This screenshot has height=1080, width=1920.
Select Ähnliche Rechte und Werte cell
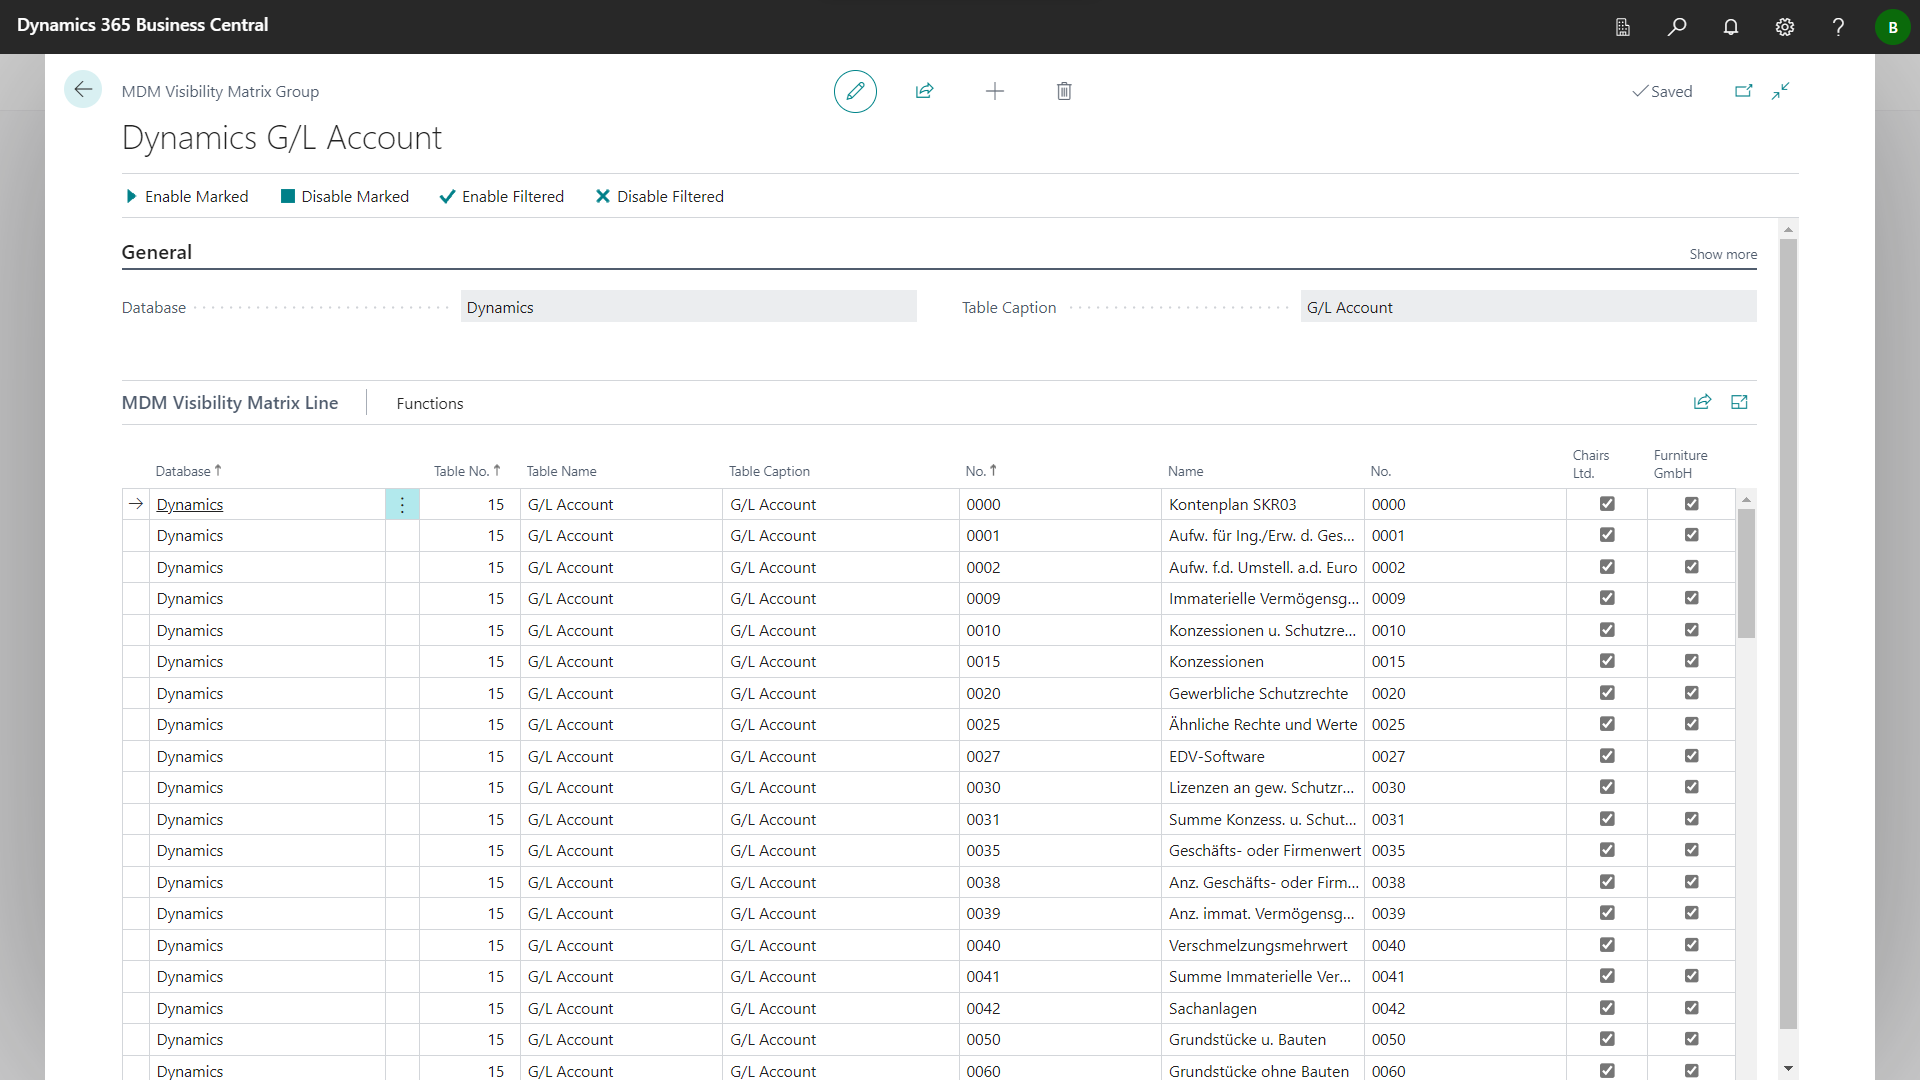point(1263,725)
